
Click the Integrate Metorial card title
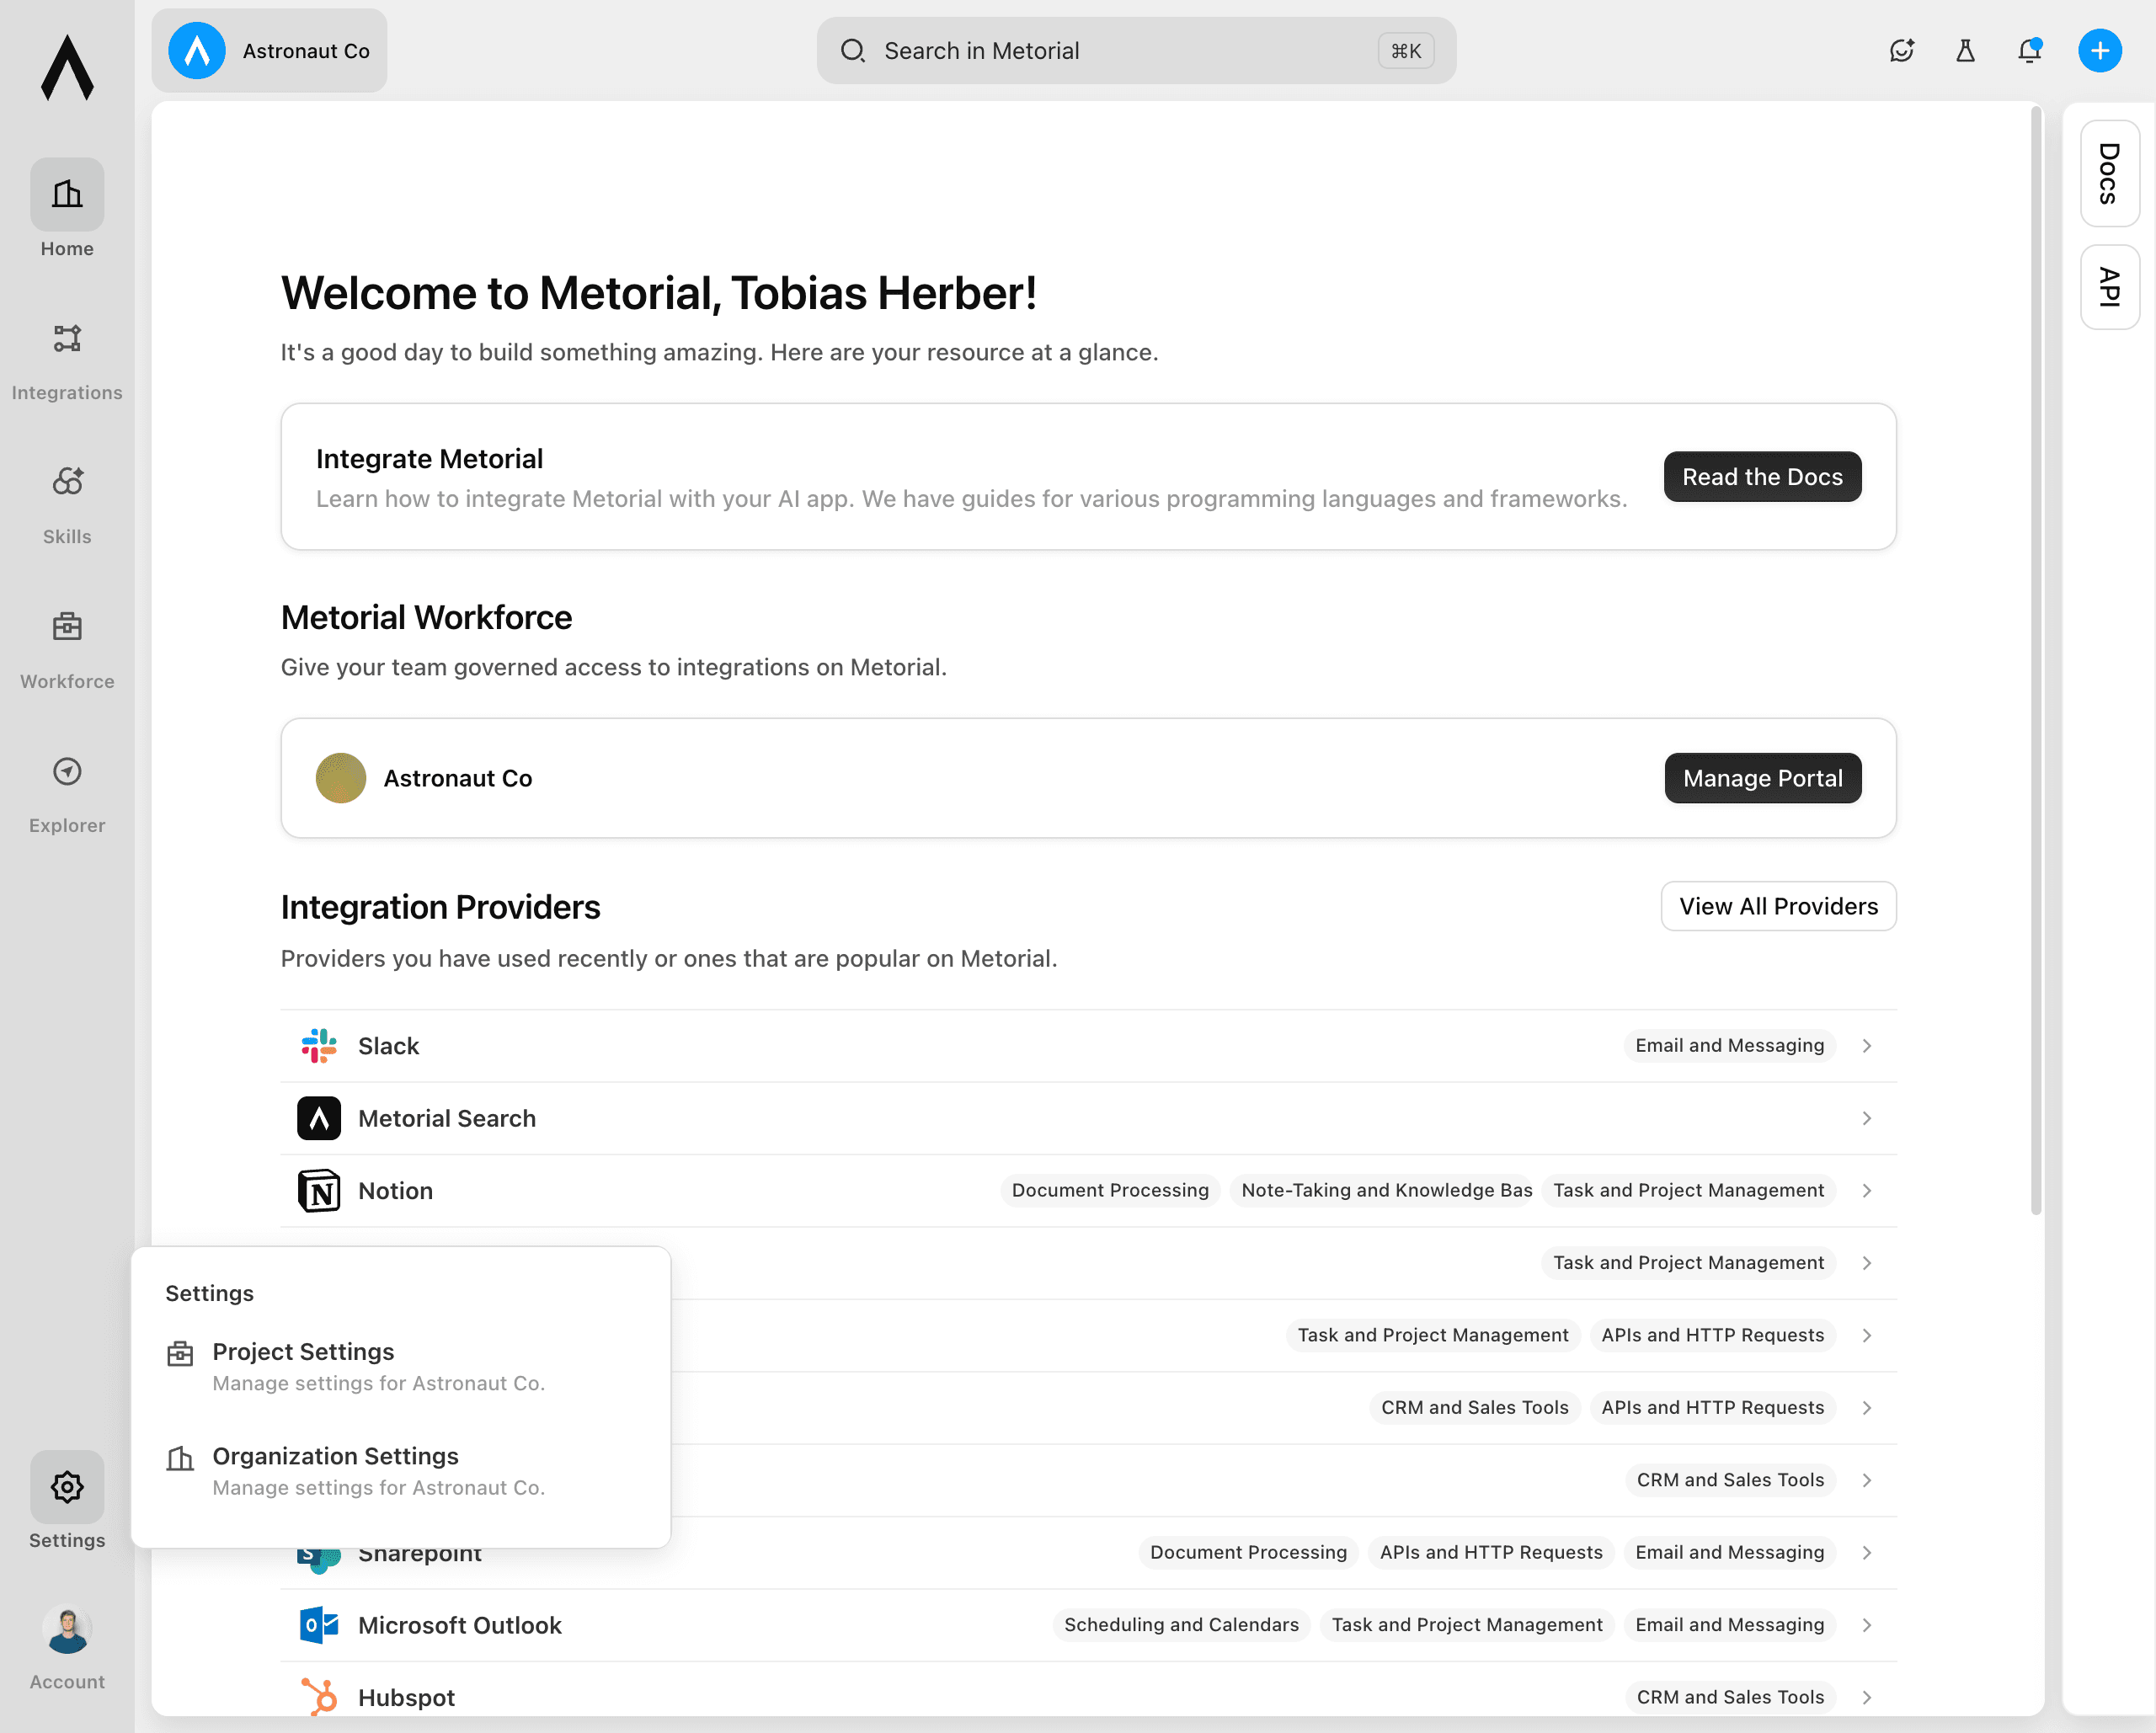(x=429, y=458)
